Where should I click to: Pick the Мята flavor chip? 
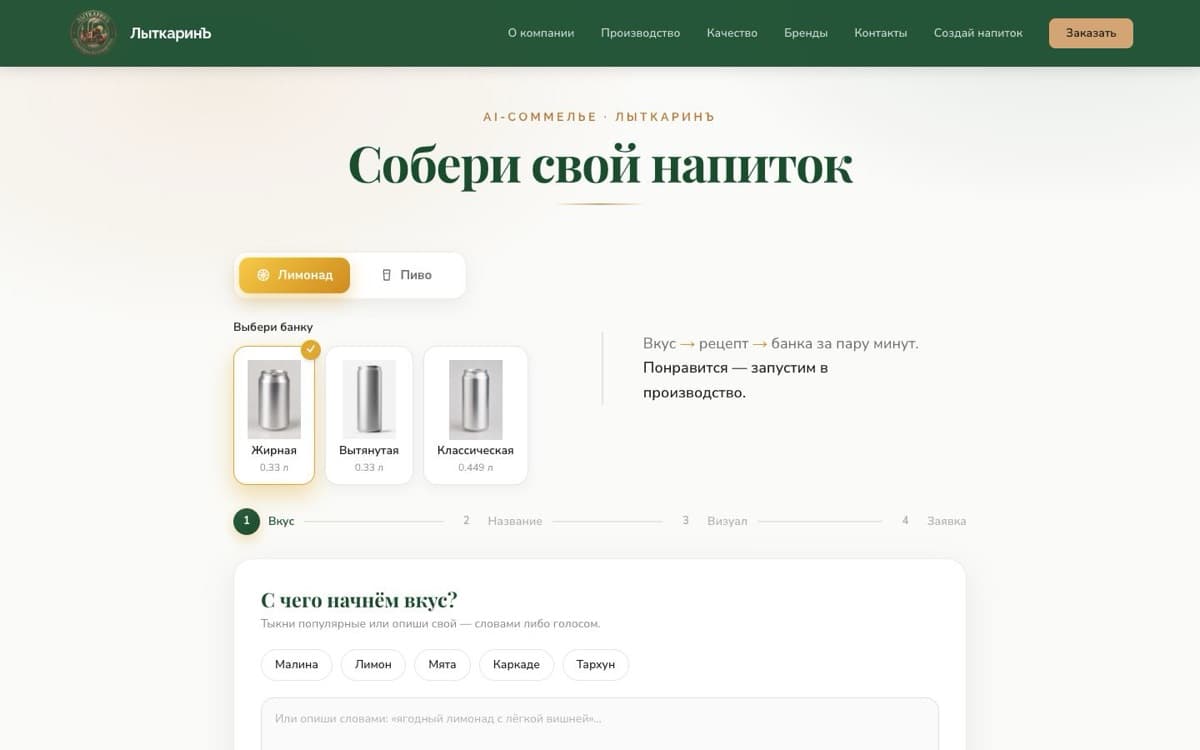[442, 664]
